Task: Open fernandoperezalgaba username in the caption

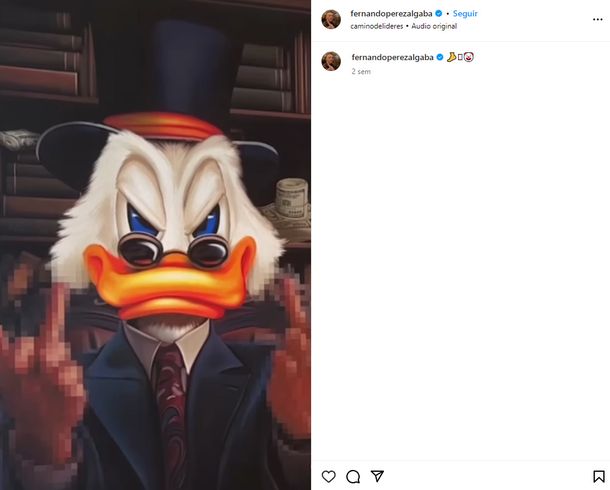Action: coord(391,57)
